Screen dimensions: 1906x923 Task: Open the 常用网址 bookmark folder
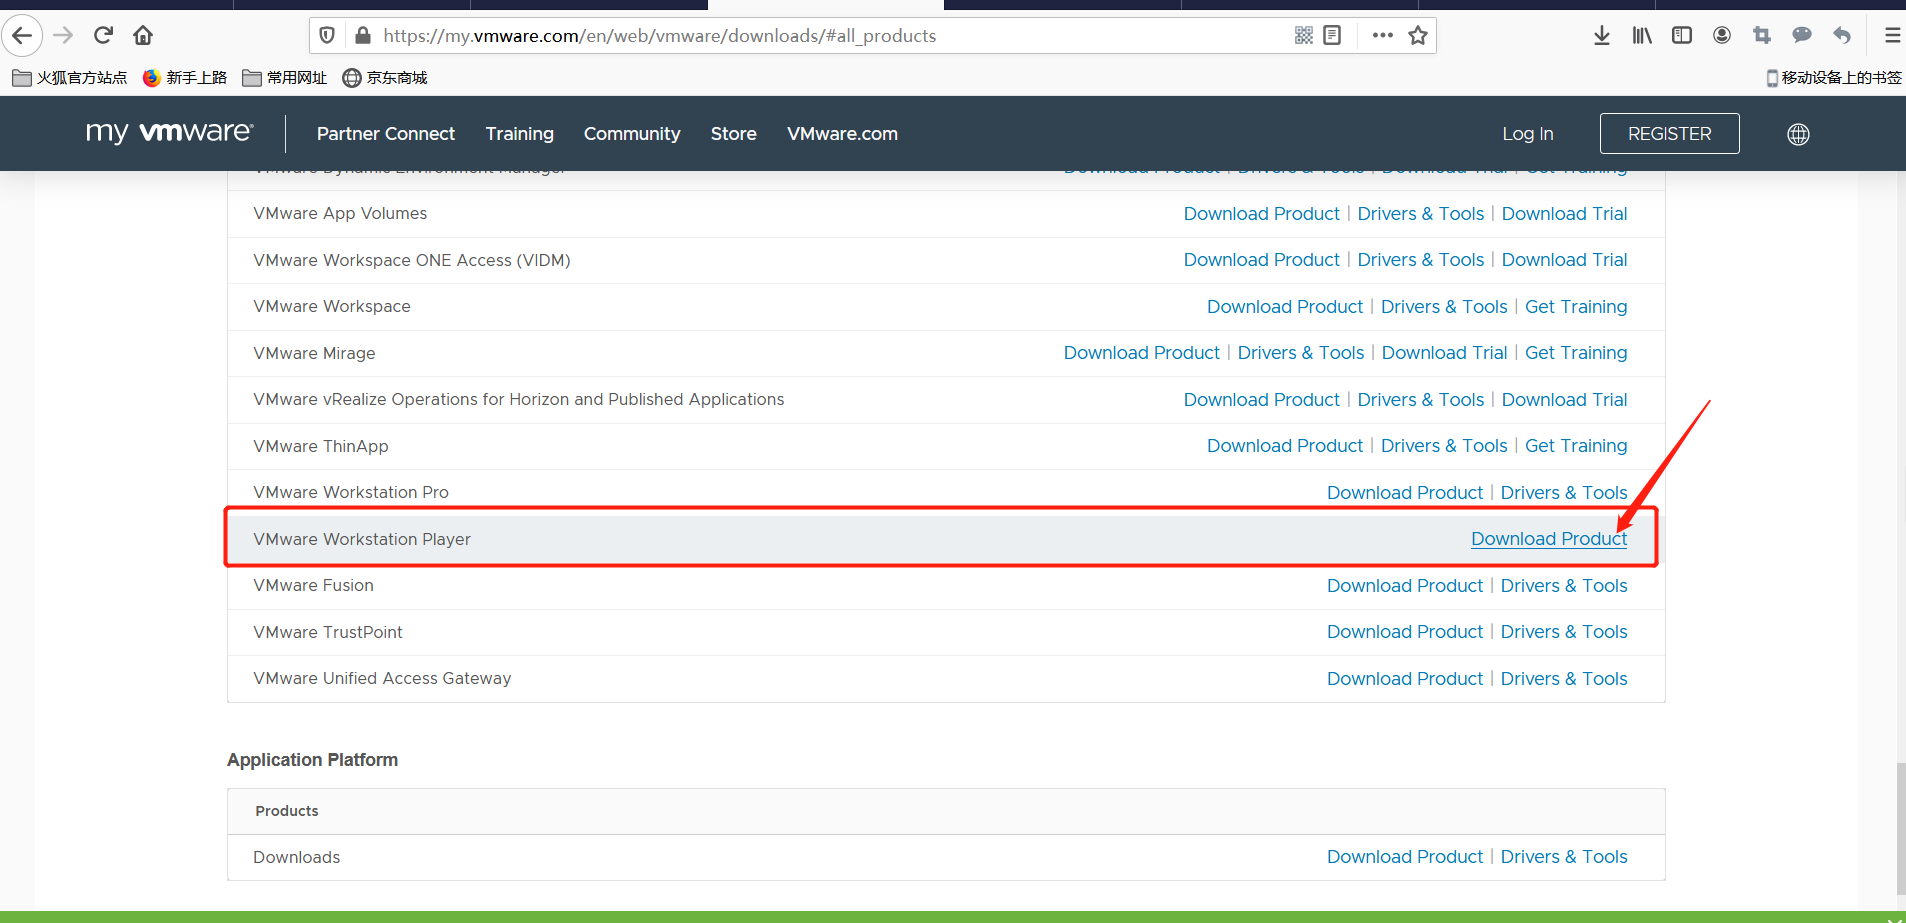(x=285, y=78)
